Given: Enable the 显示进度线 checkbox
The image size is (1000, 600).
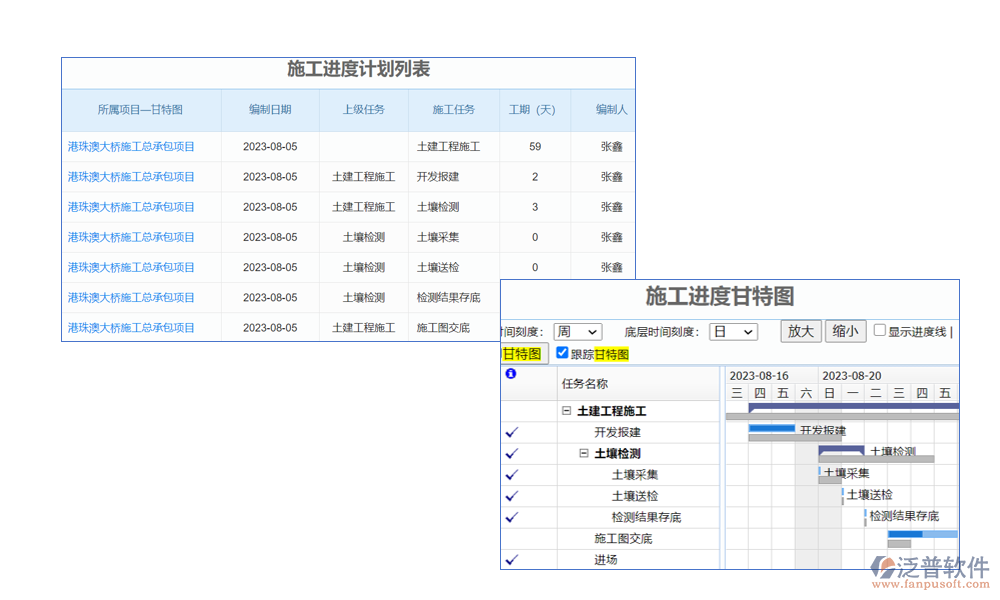Looking at the screenshot, I should [x=880, y=331].
